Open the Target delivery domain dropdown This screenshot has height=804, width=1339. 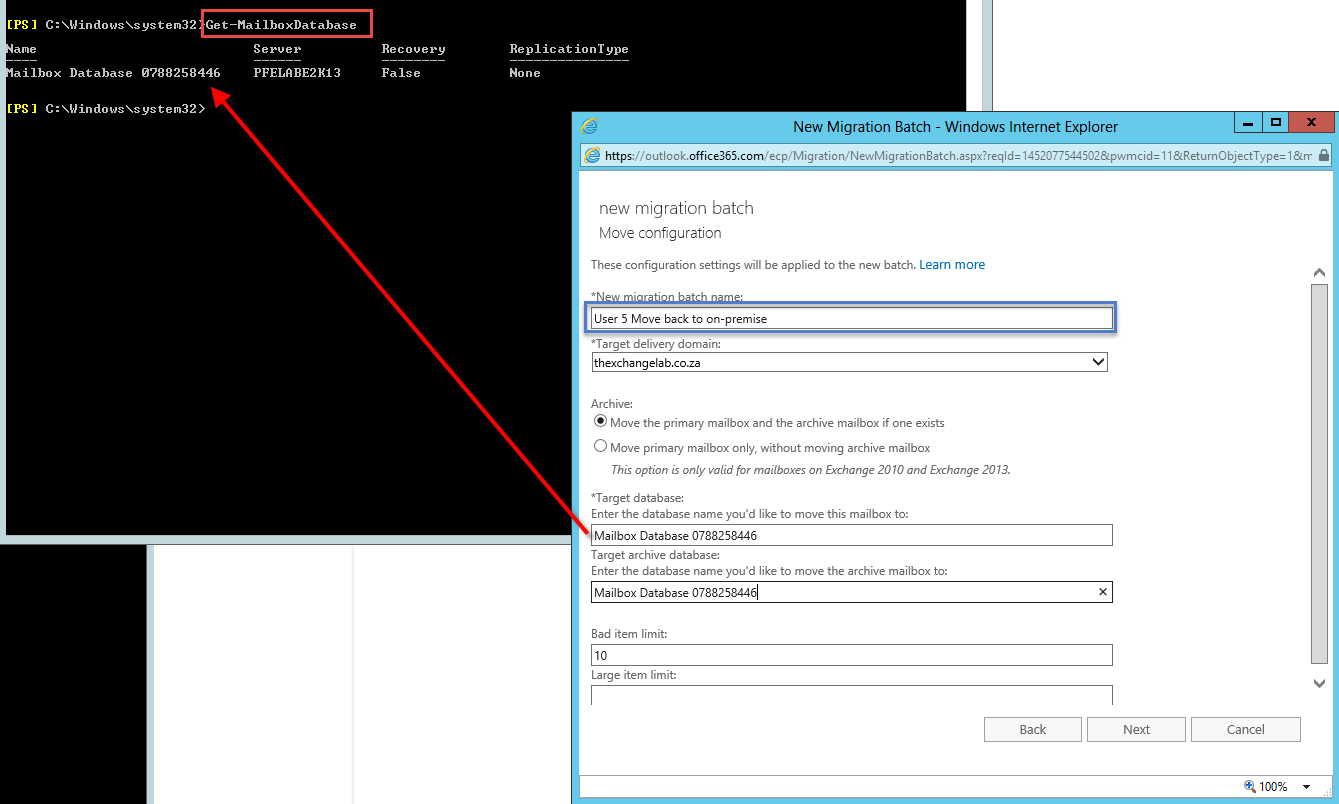pyautogui.click(x=1098, y=362)
